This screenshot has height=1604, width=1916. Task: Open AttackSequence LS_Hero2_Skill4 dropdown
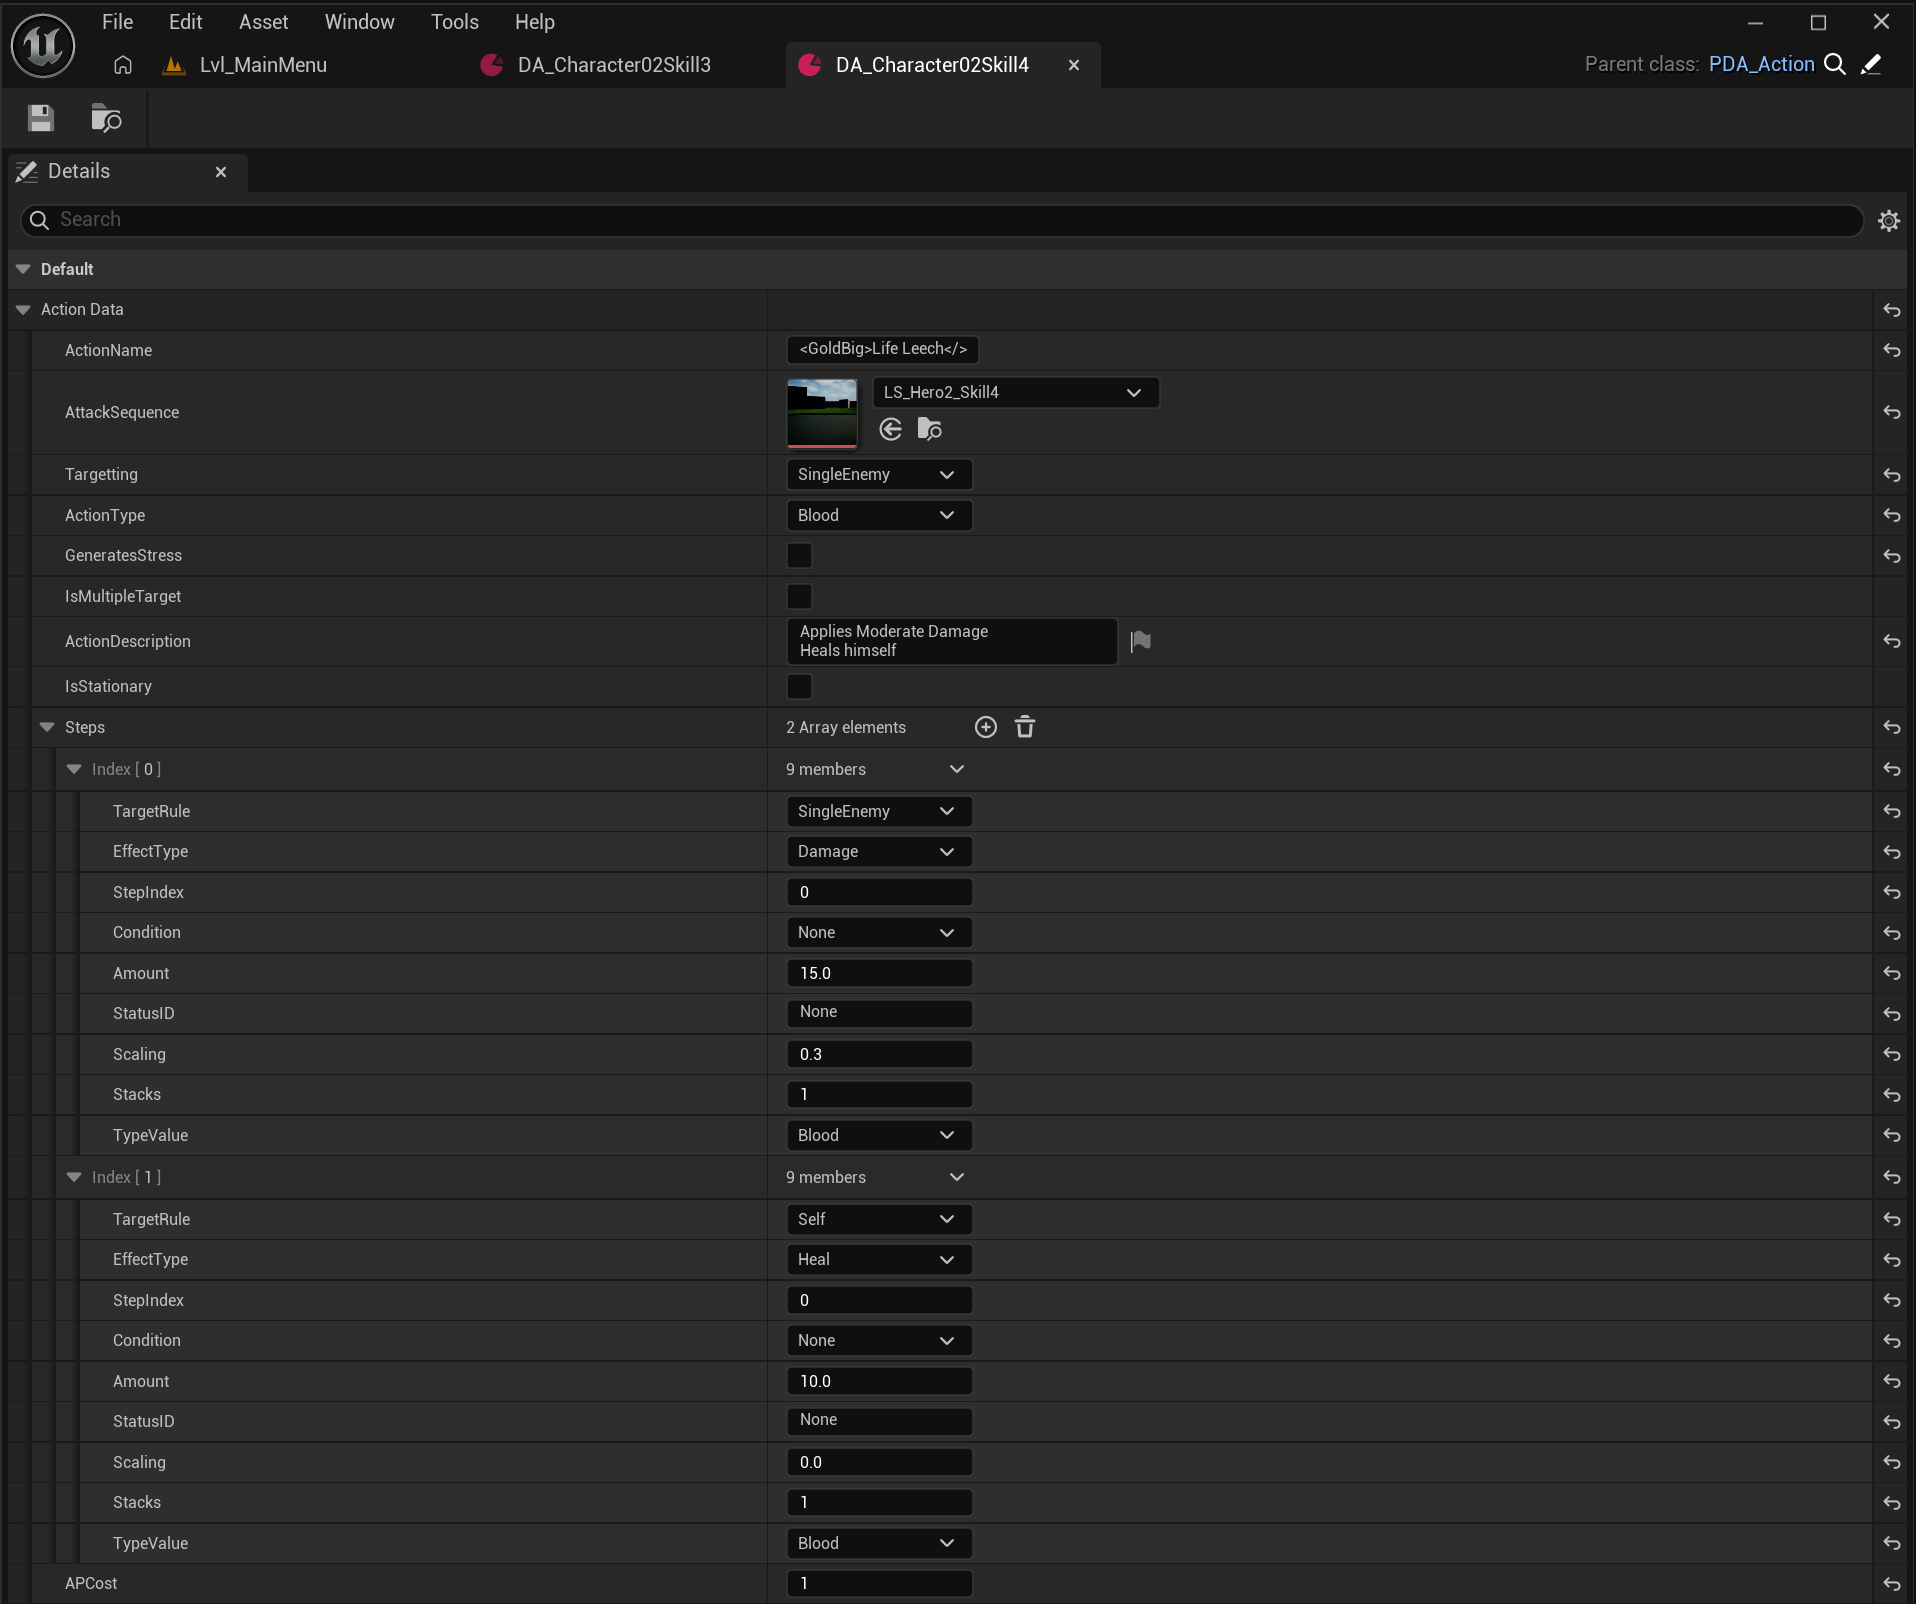pyautogui.click(x=1016, y=392)
